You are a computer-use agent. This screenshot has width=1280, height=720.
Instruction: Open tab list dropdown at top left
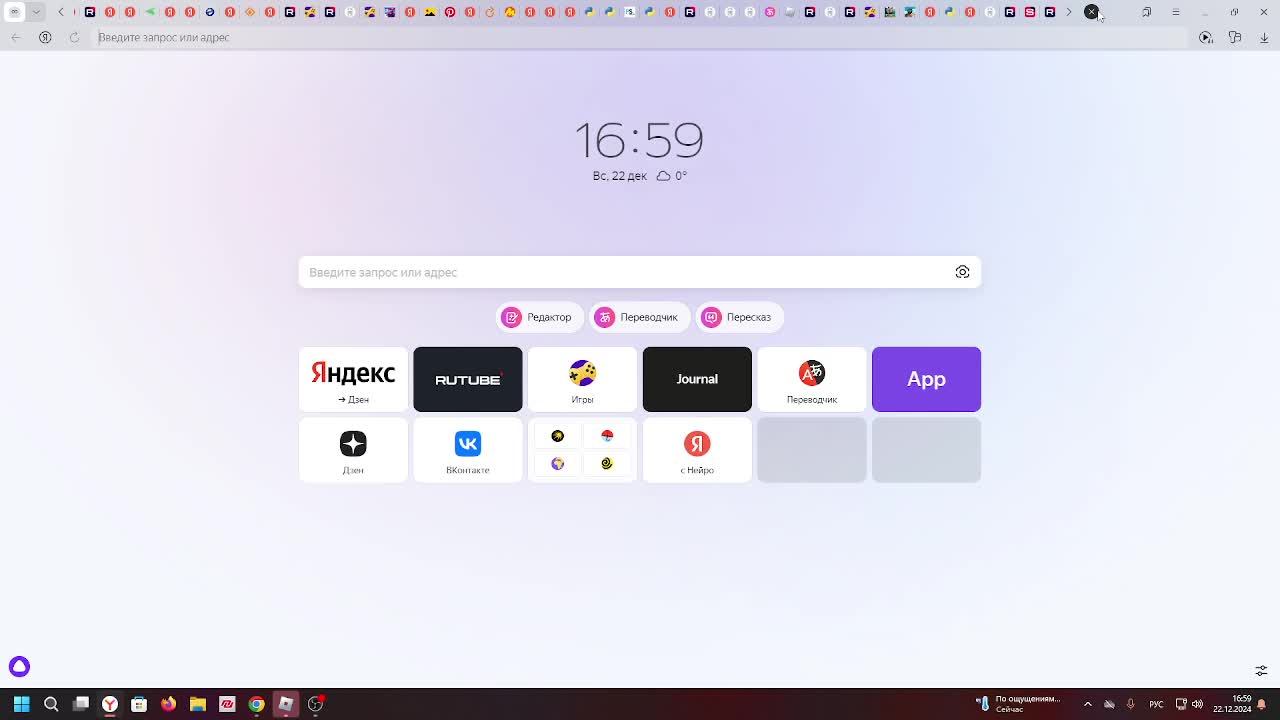[36, 12]
